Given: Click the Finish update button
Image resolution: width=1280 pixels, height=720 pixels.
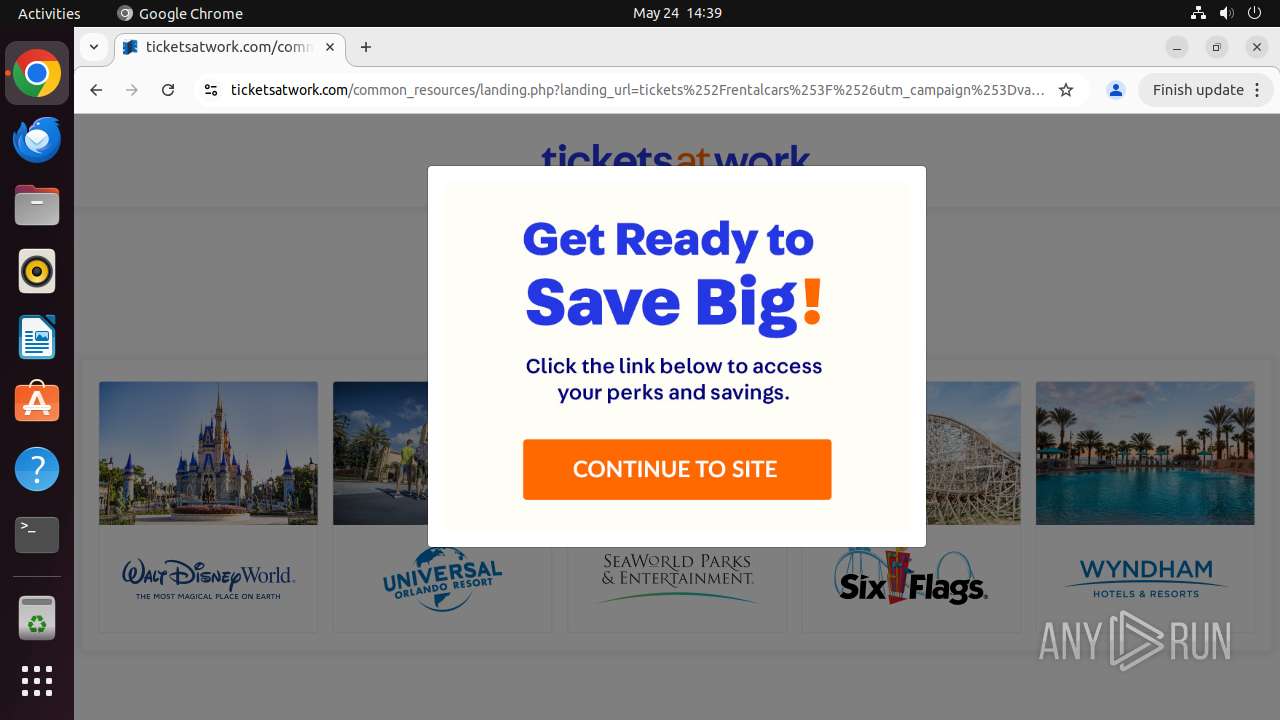Looking at the screenshot, I should pos(1198,90).
